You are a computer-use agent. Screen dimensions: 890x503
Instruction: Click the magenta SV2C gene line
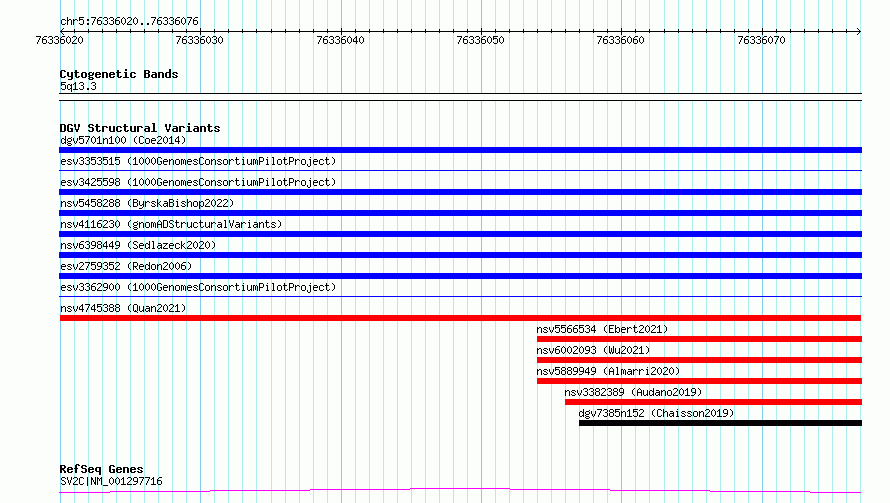pyautogui.click(x=460, y=490)
